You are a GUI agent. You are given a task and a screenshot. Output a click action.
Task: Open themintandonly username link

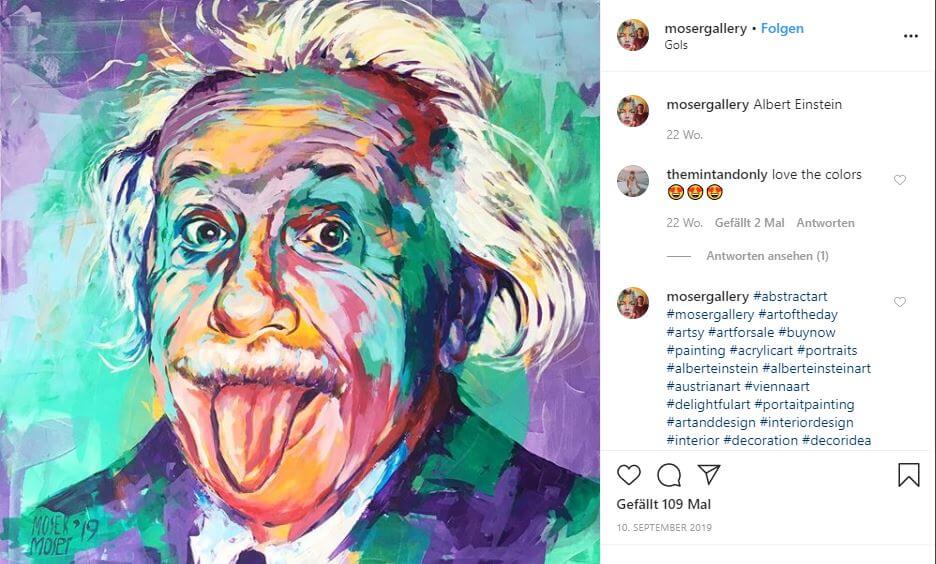tap(716, 175)
